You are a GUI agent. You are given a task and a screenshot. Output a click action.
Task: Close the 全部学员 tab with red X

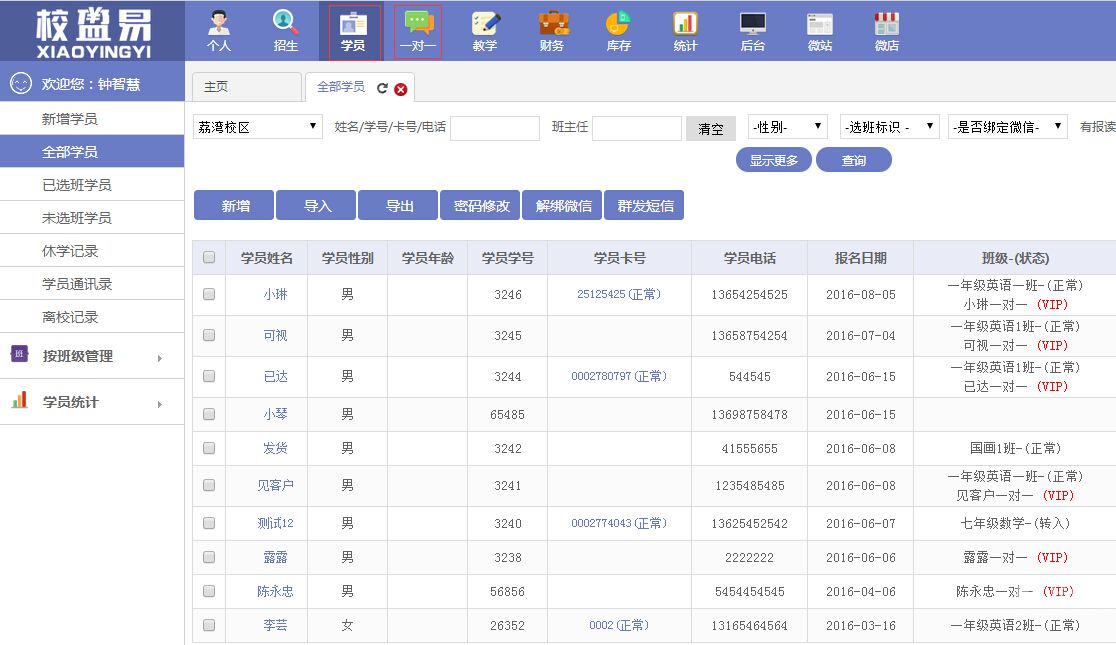(x=401, y=89)
